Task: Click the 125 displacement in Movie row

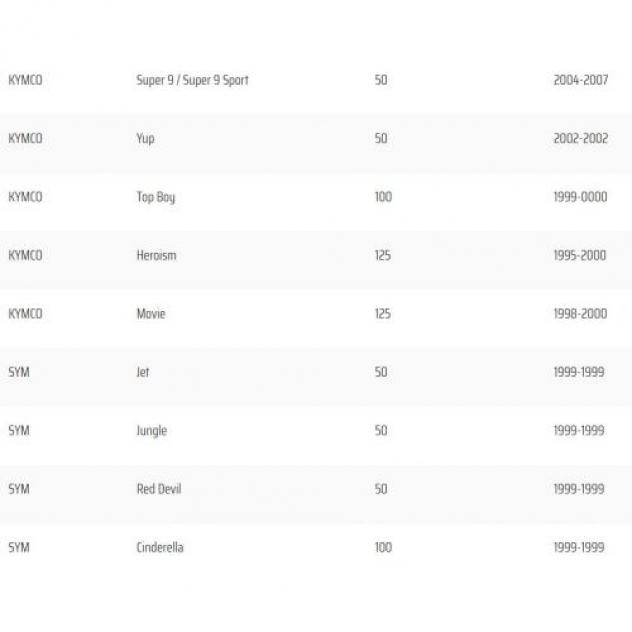Action: 383,314
